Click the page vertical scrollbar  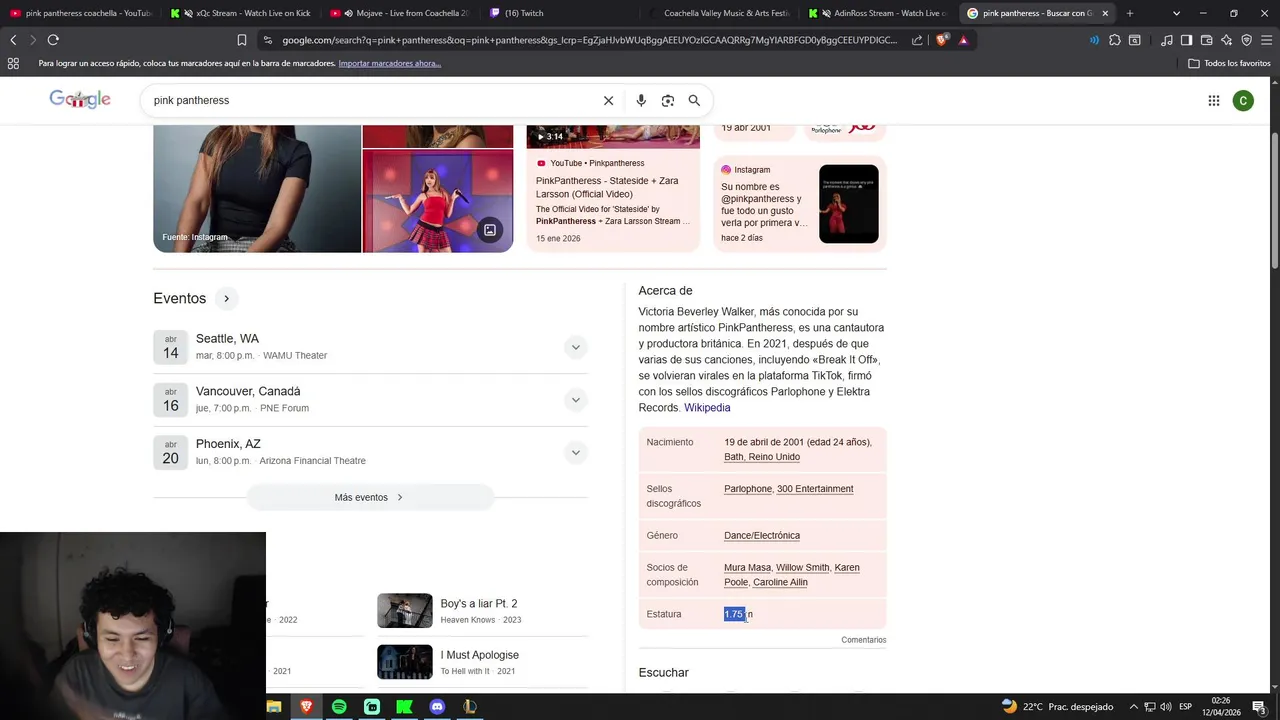(1274, 200)
